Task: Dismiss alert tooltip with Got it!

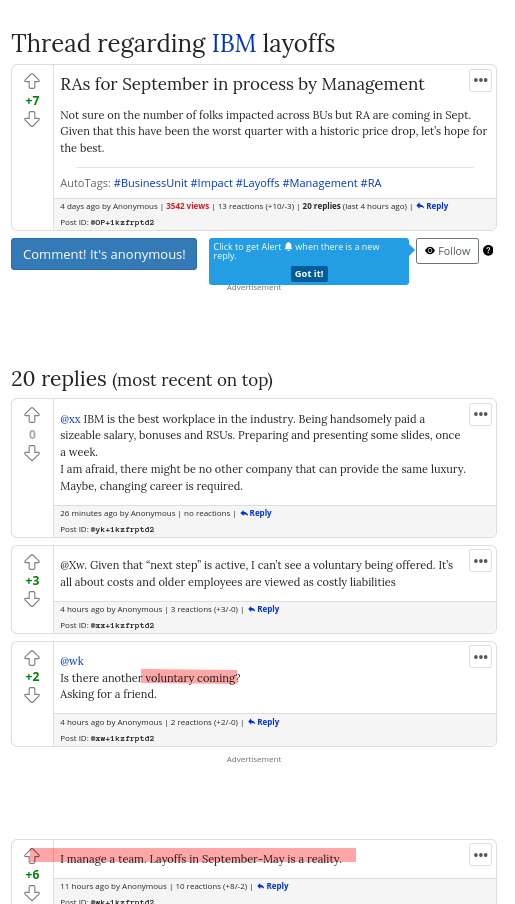Action: click(x=309, y=274)
